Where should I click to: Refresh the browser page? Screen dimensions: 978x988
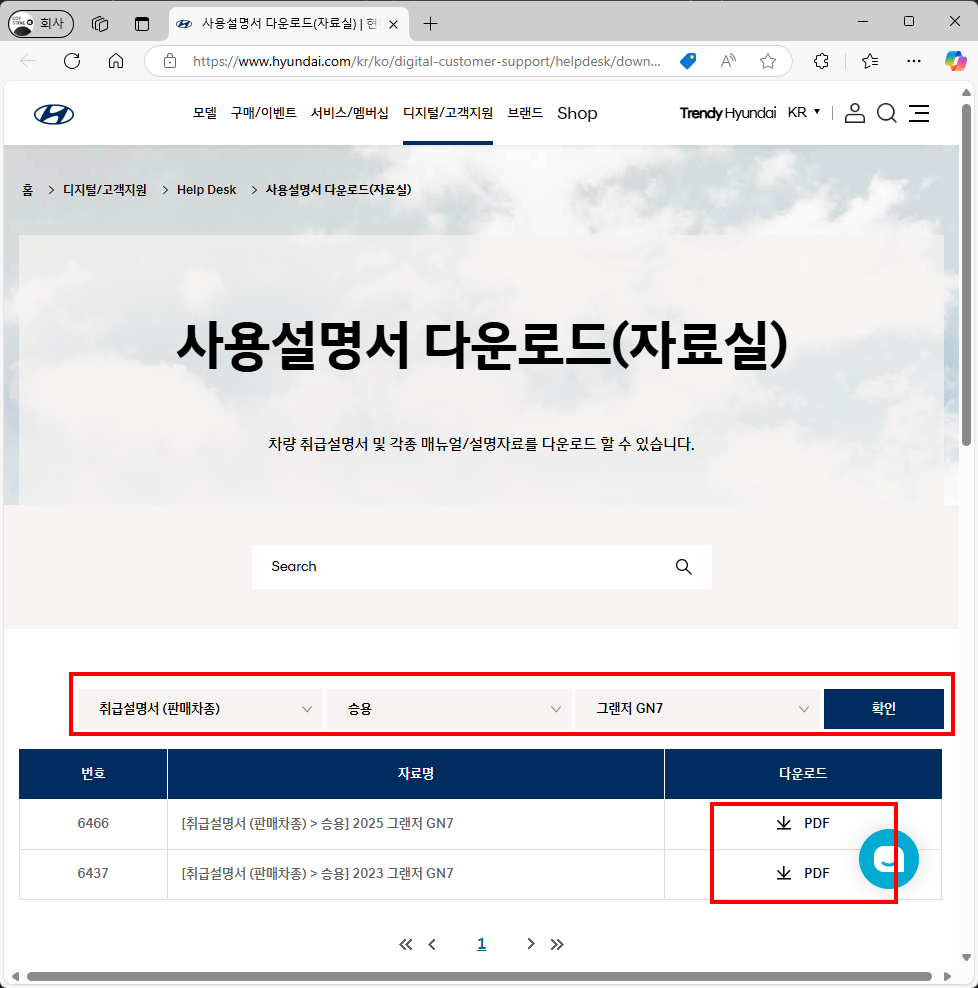[x=72, y=61]
